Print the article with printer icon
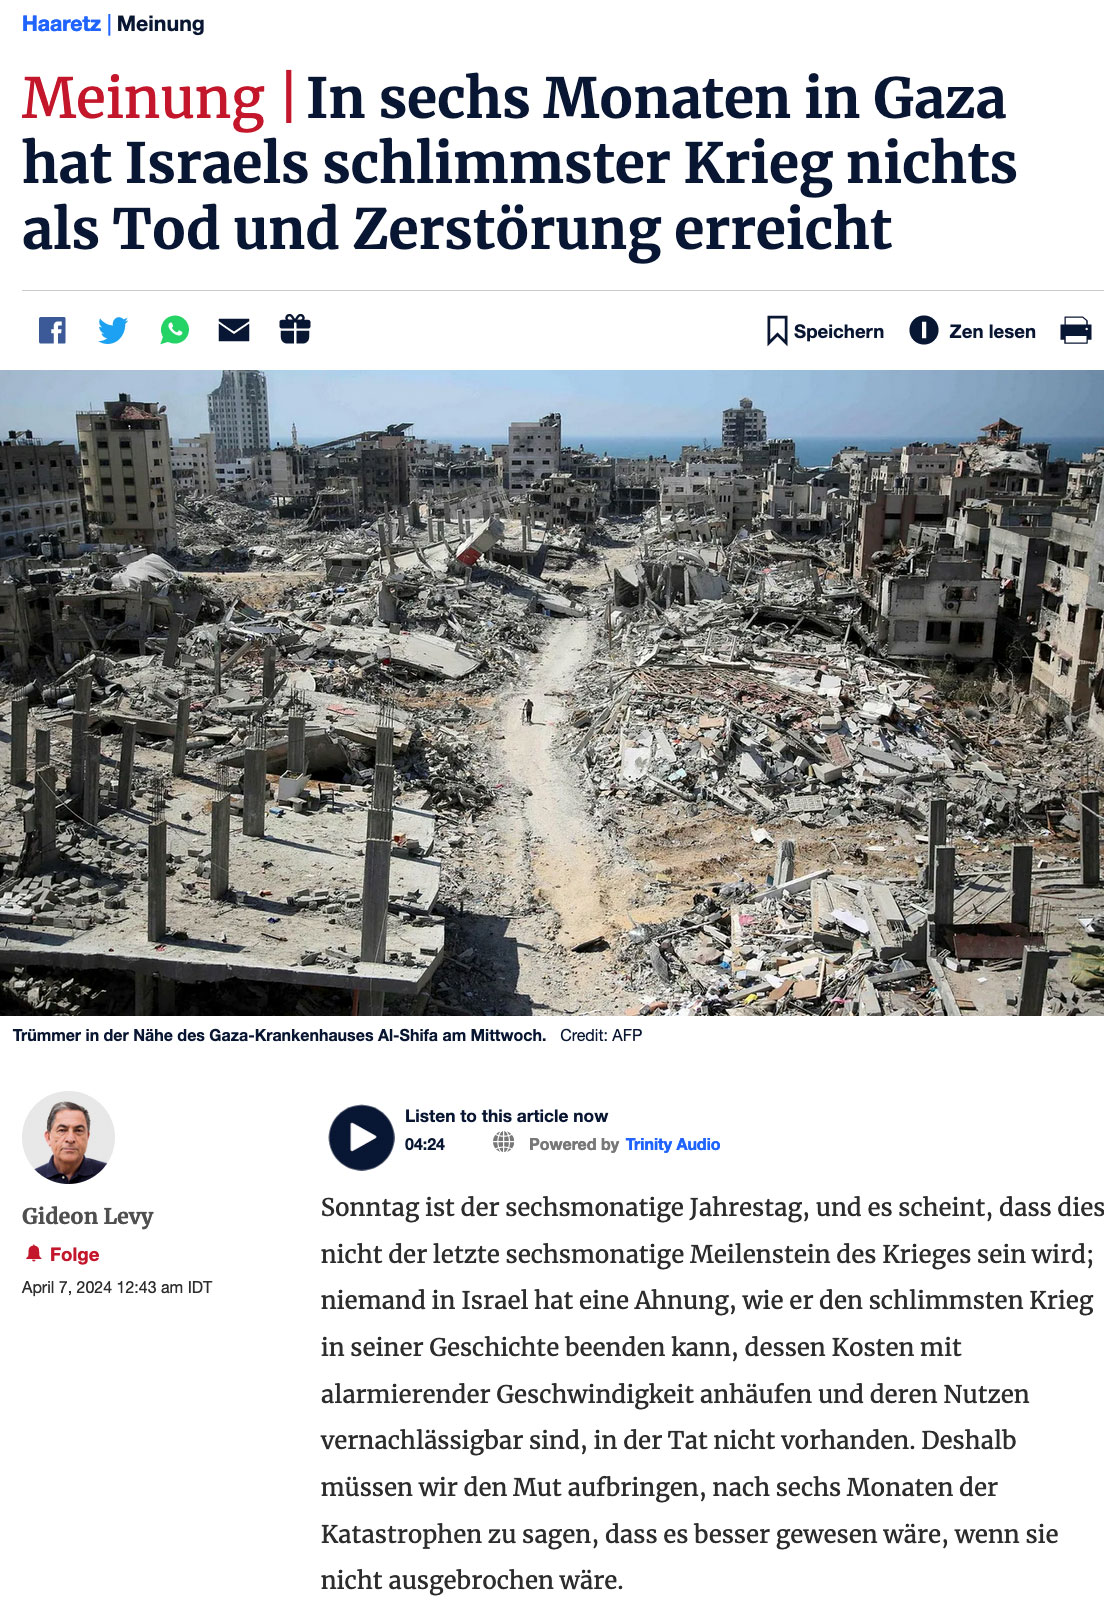The width and height of the screenshot is (1104, 1606). [1076, 330]
